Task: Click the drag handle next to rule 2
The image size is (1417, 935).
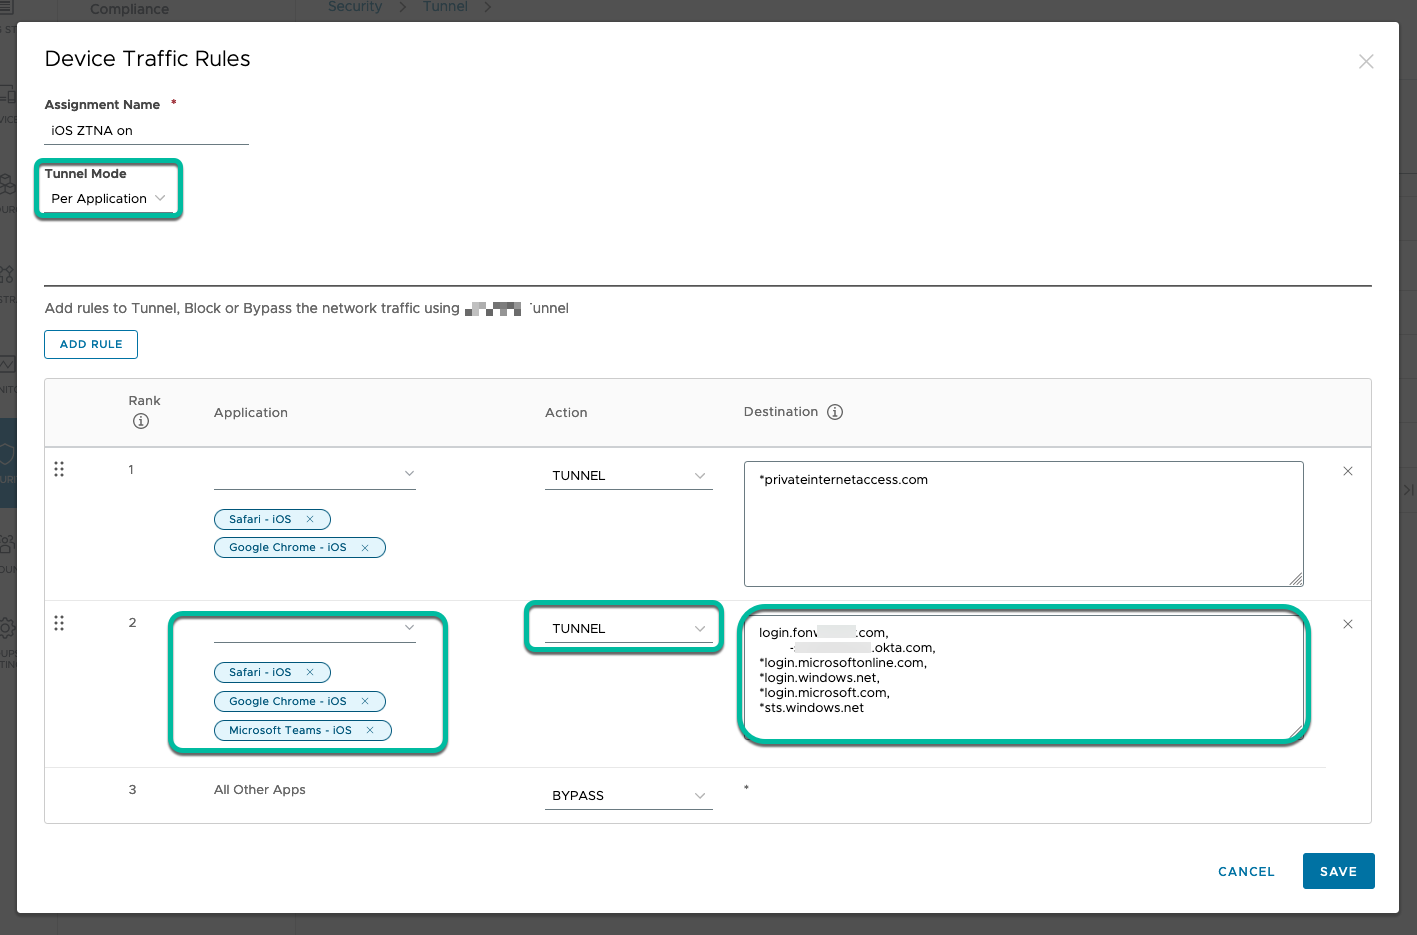Action: 59,622
